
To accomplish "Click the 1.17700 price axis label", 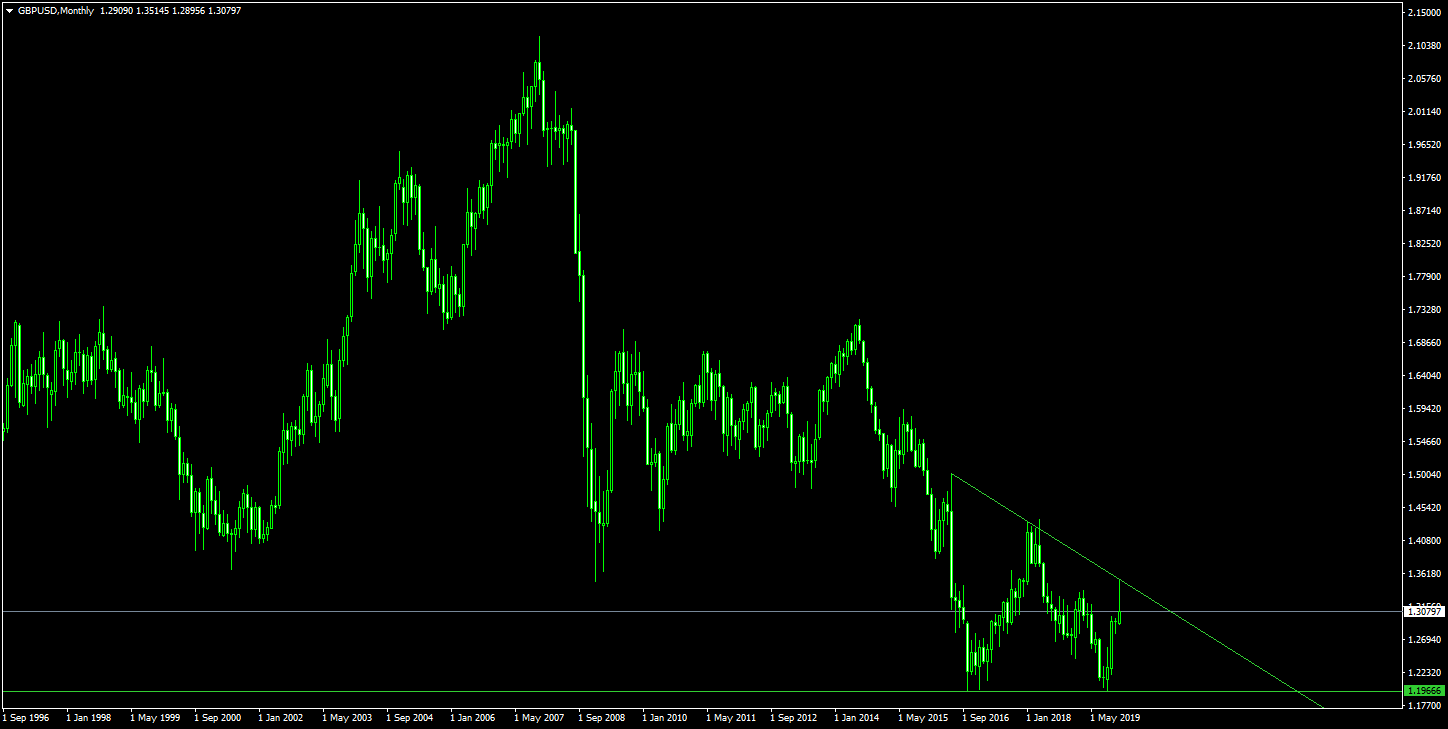I will (x=1424, y=705).
